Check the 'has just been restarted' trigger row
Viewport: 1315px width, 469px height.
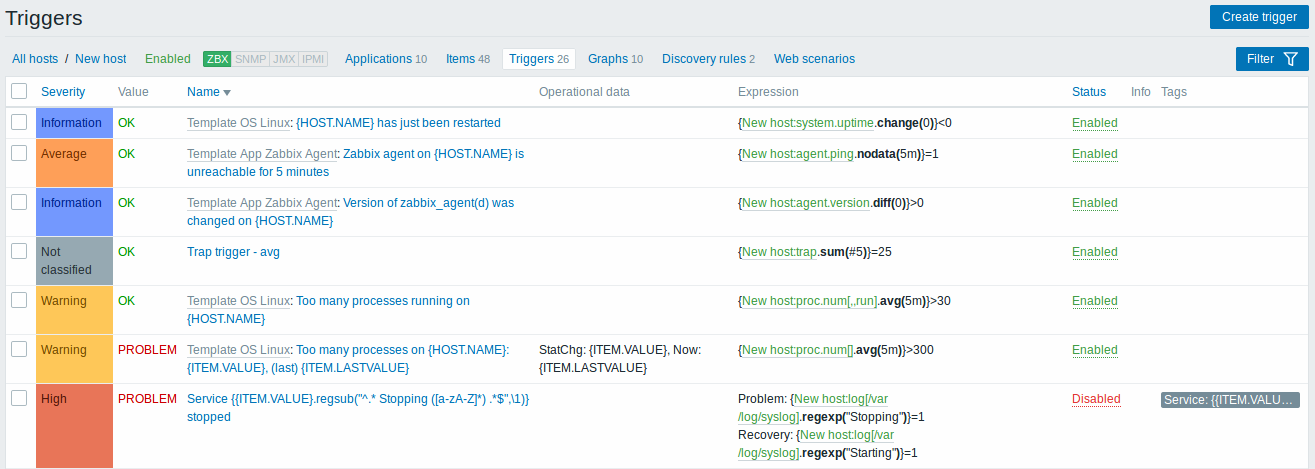(19, 122)
